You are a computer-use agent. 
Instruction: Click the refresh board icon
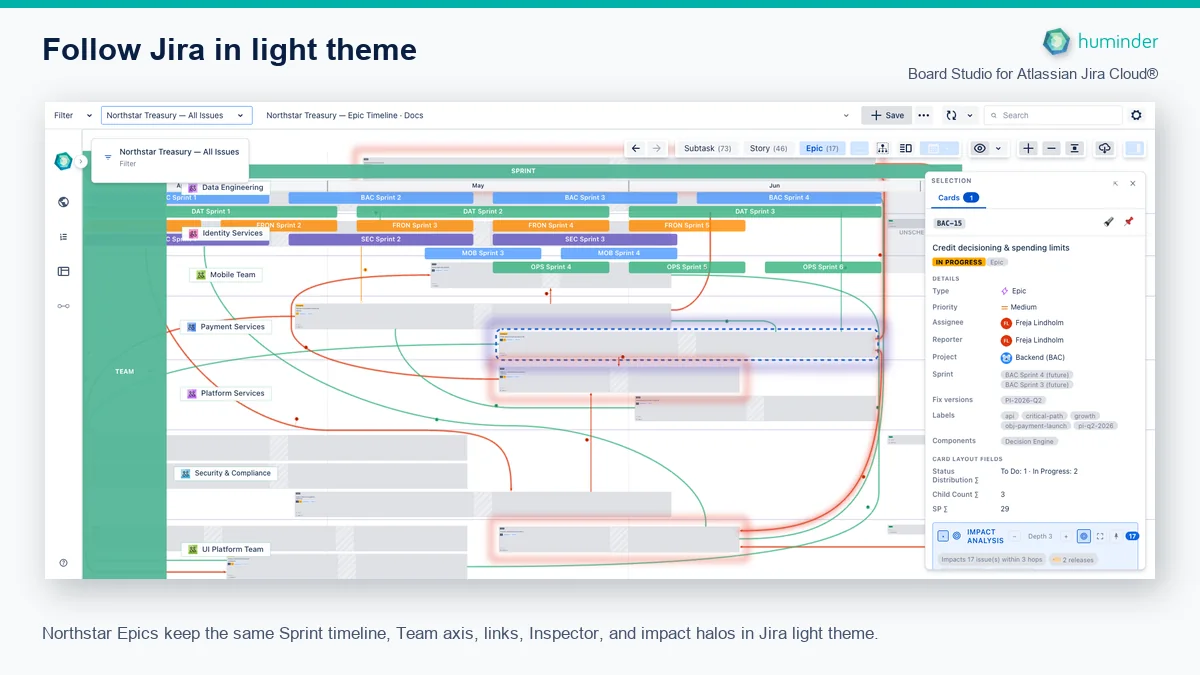tap(951, 115)
